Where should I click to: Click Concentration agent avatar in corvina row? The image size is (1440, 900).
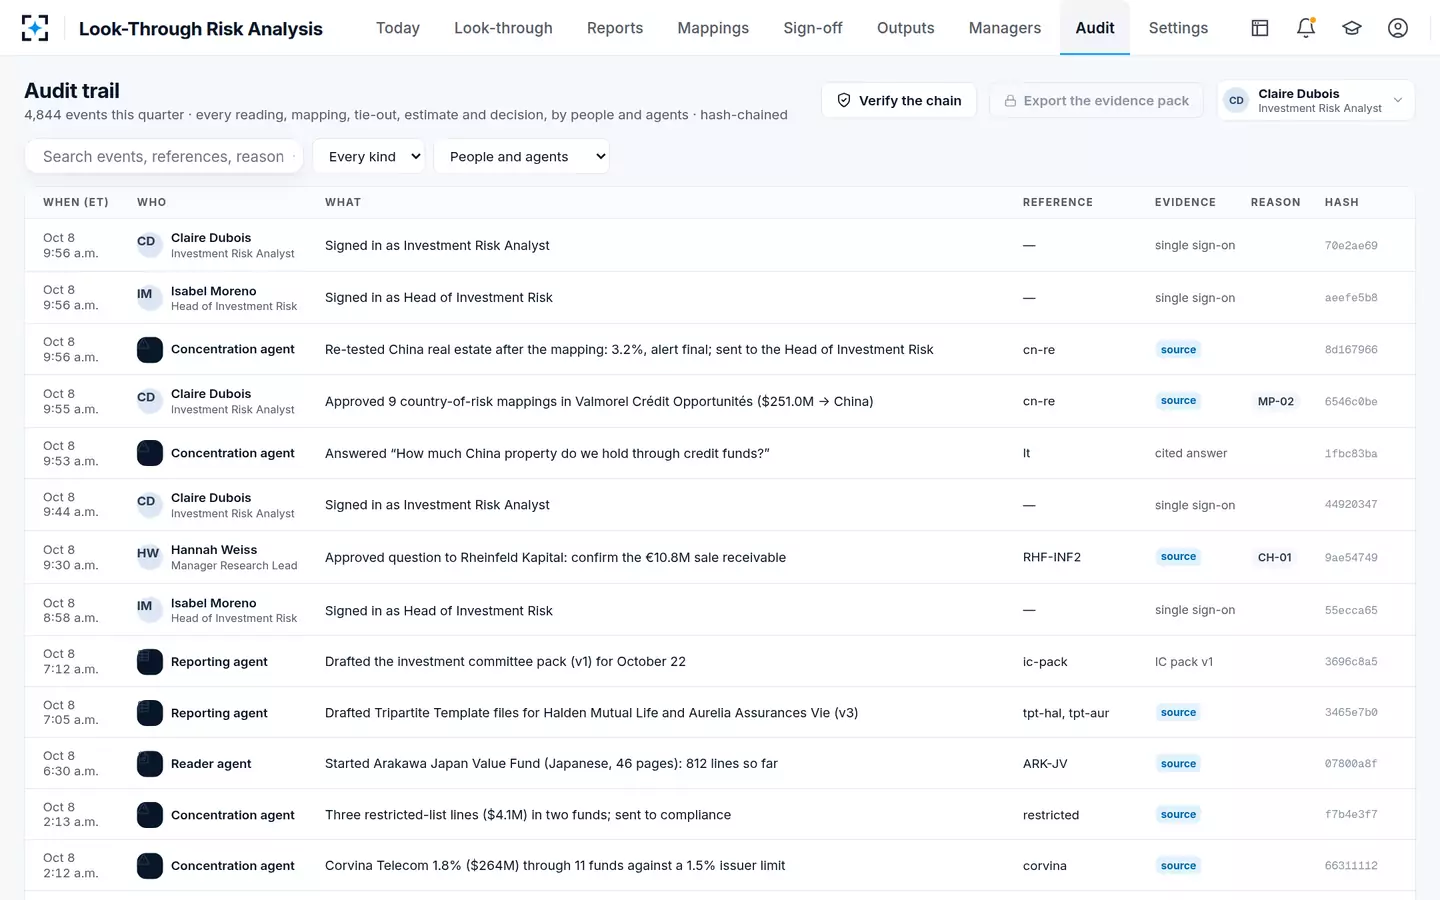pyautogui.click(x=150, y=866)
